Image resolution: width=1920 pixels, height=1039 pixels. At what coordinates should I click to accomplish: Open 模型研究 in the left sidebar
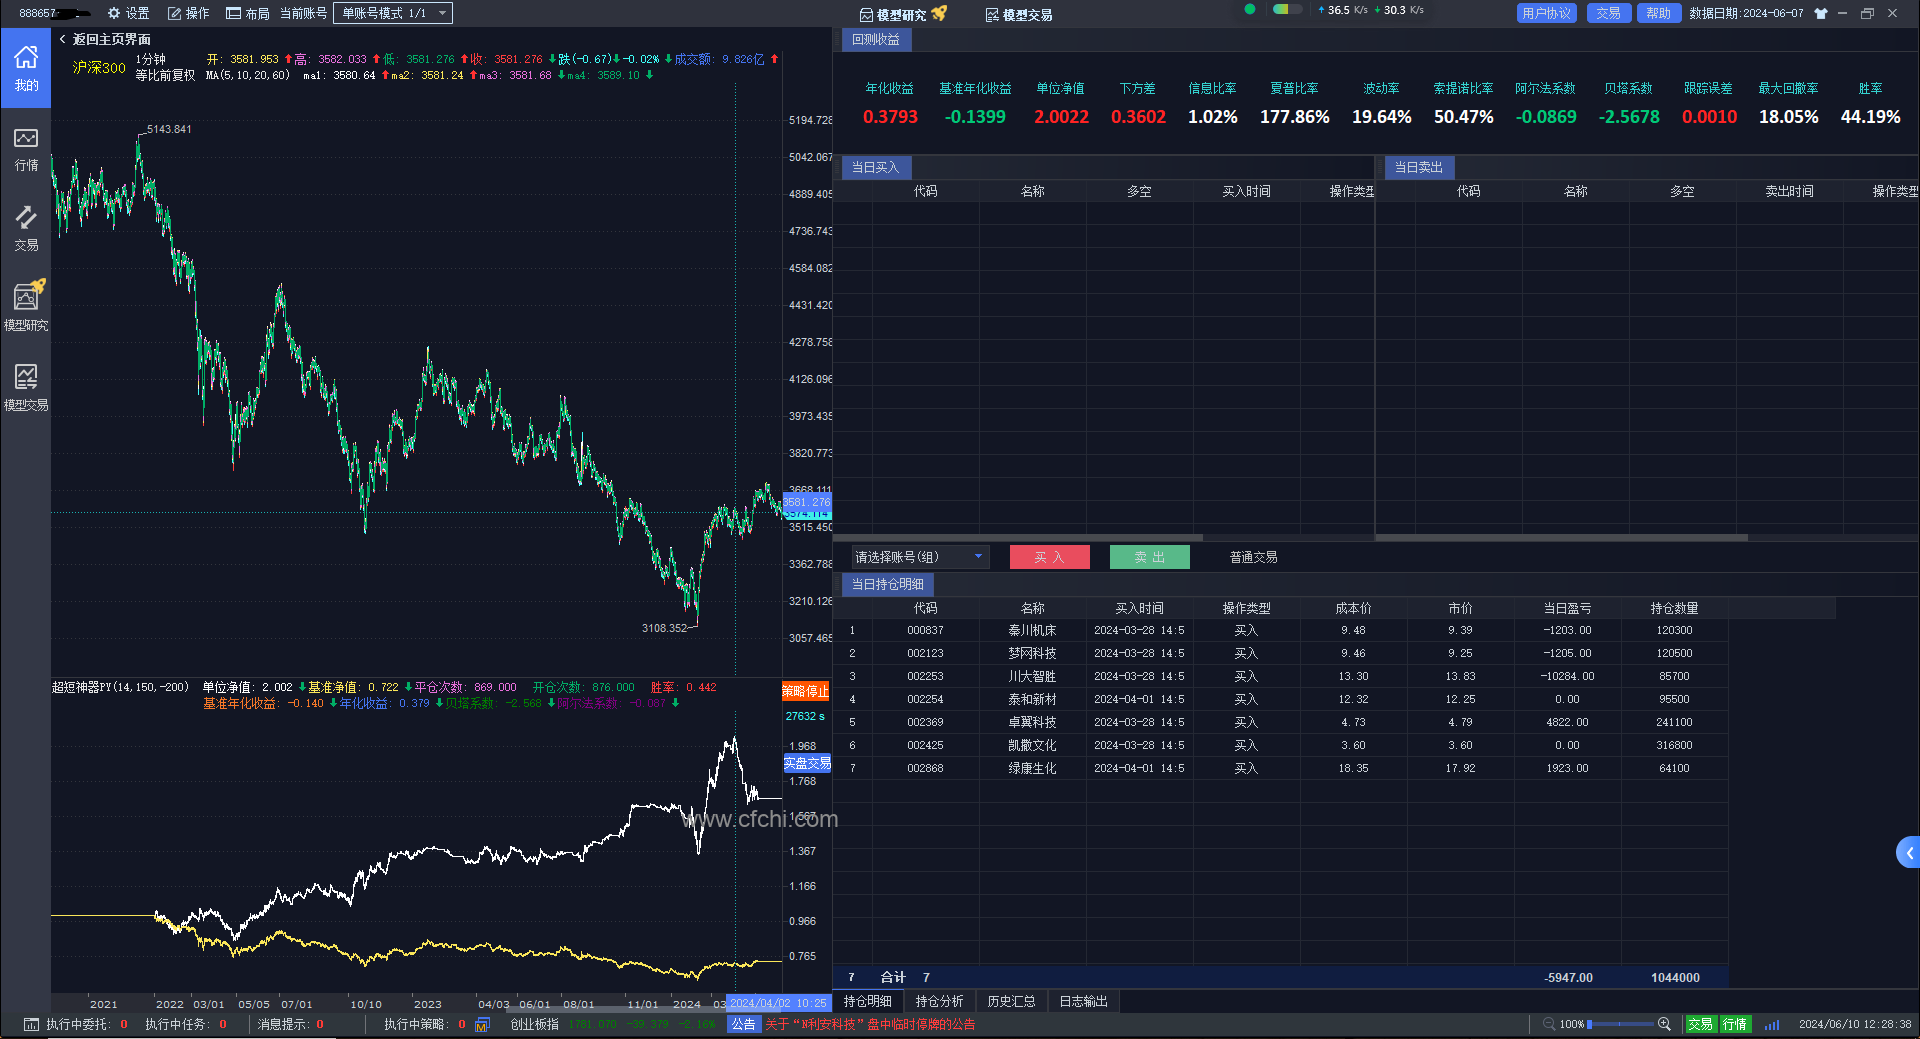(26, 307)
